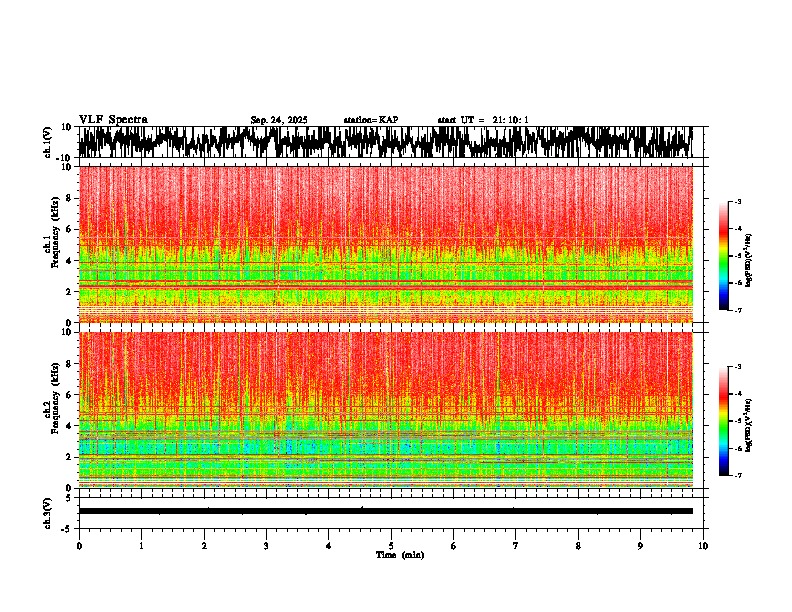Click the "6" kHz tick on ch.1 spectrogram
Screen dimensions: 792x612
click(x=69, y=229)
